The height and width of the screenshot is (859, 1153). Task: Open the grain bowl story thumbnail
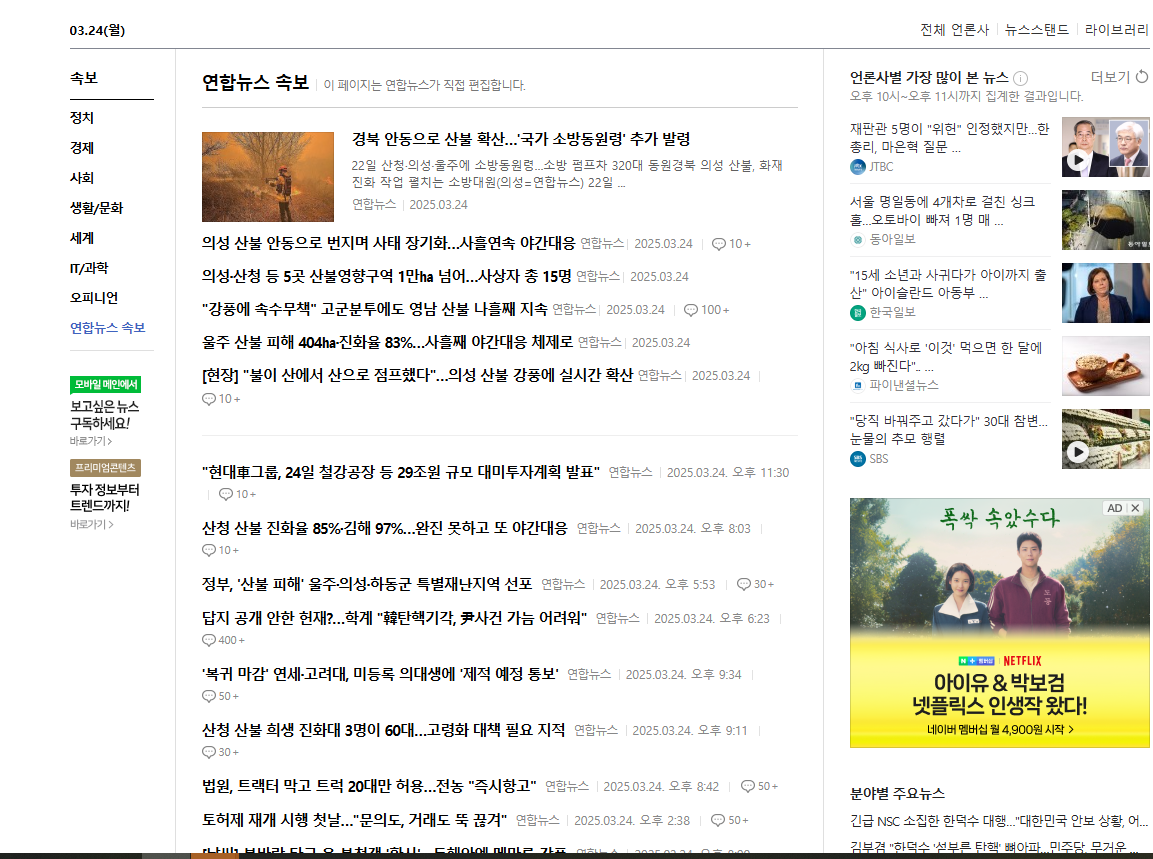point(1105,366)
